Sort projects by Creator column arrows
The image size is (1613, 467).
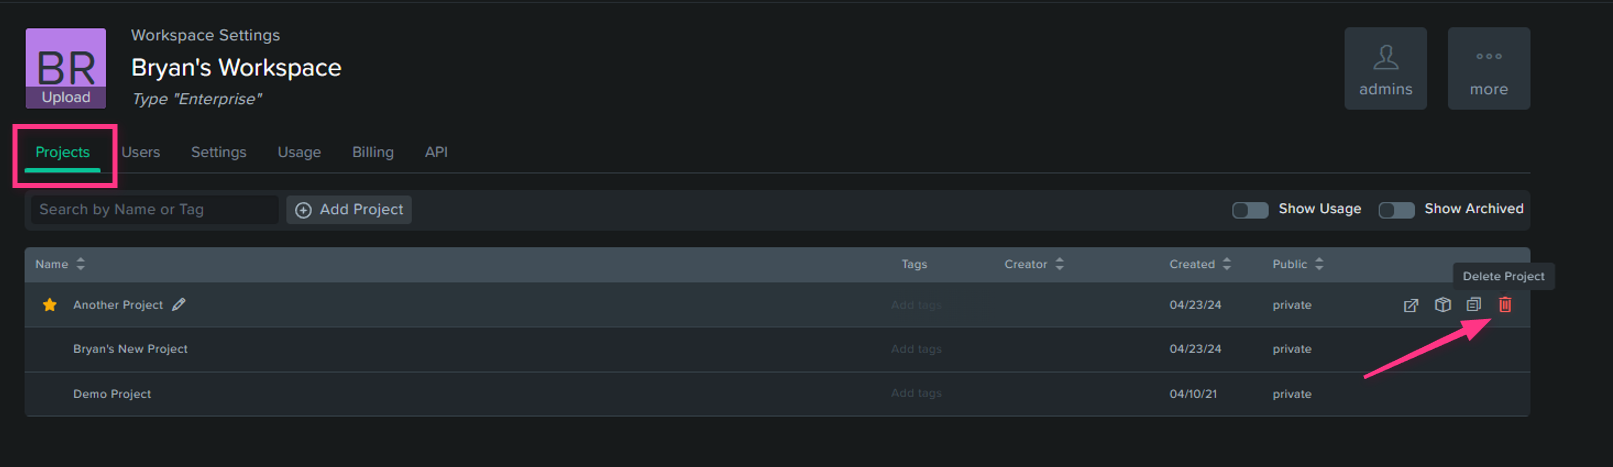(x=1060, y=264)
